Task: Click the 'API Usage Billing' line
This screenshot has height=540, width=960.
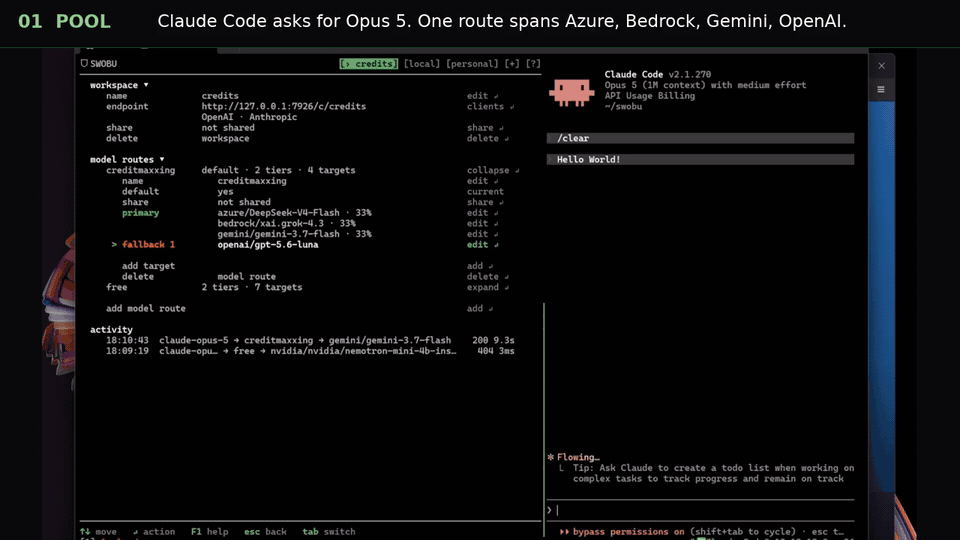Action: point(650,96)
